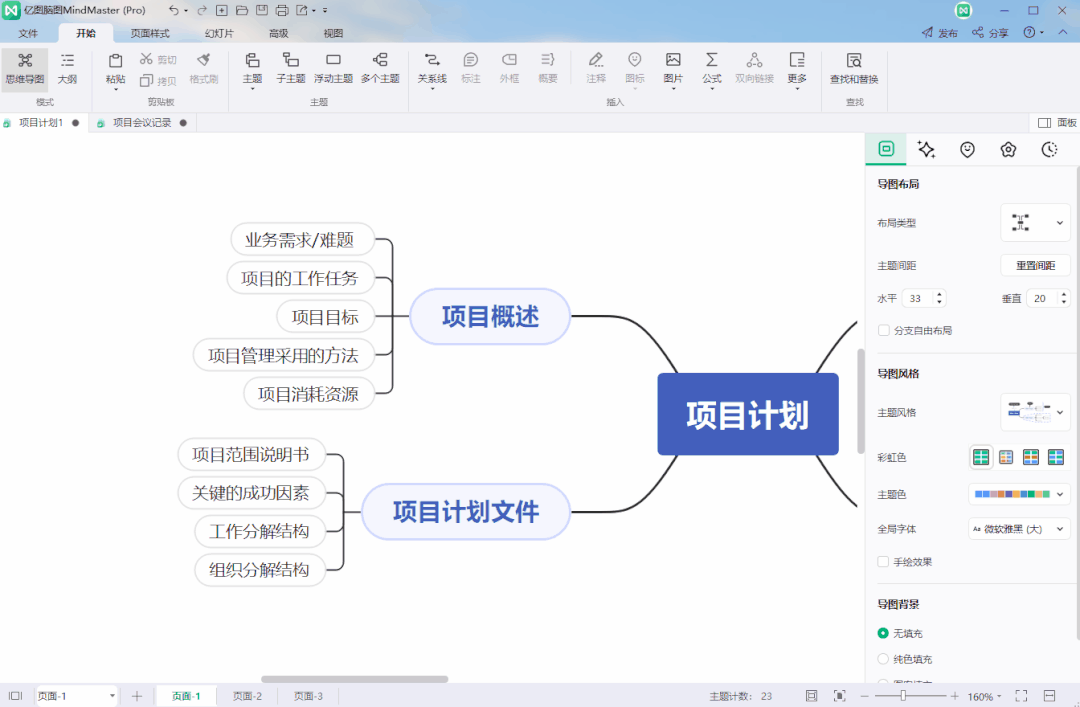Select 纯色填充 background option
This screenshot has width=1080, height=707.
pos(883,659)
